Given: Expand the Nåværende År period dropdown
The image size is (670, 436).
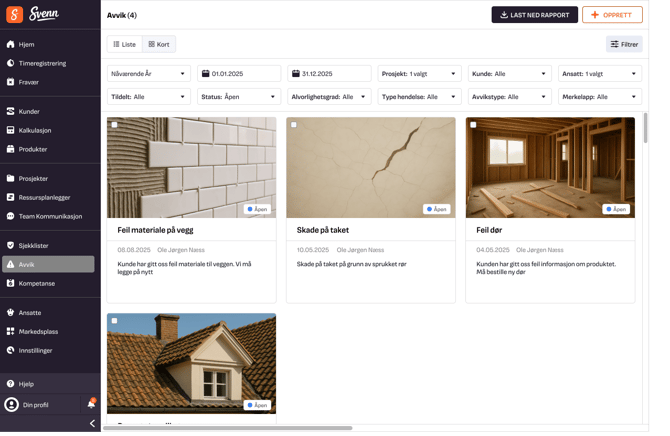Looking at the screenshot, I should (x=148, y=74).
